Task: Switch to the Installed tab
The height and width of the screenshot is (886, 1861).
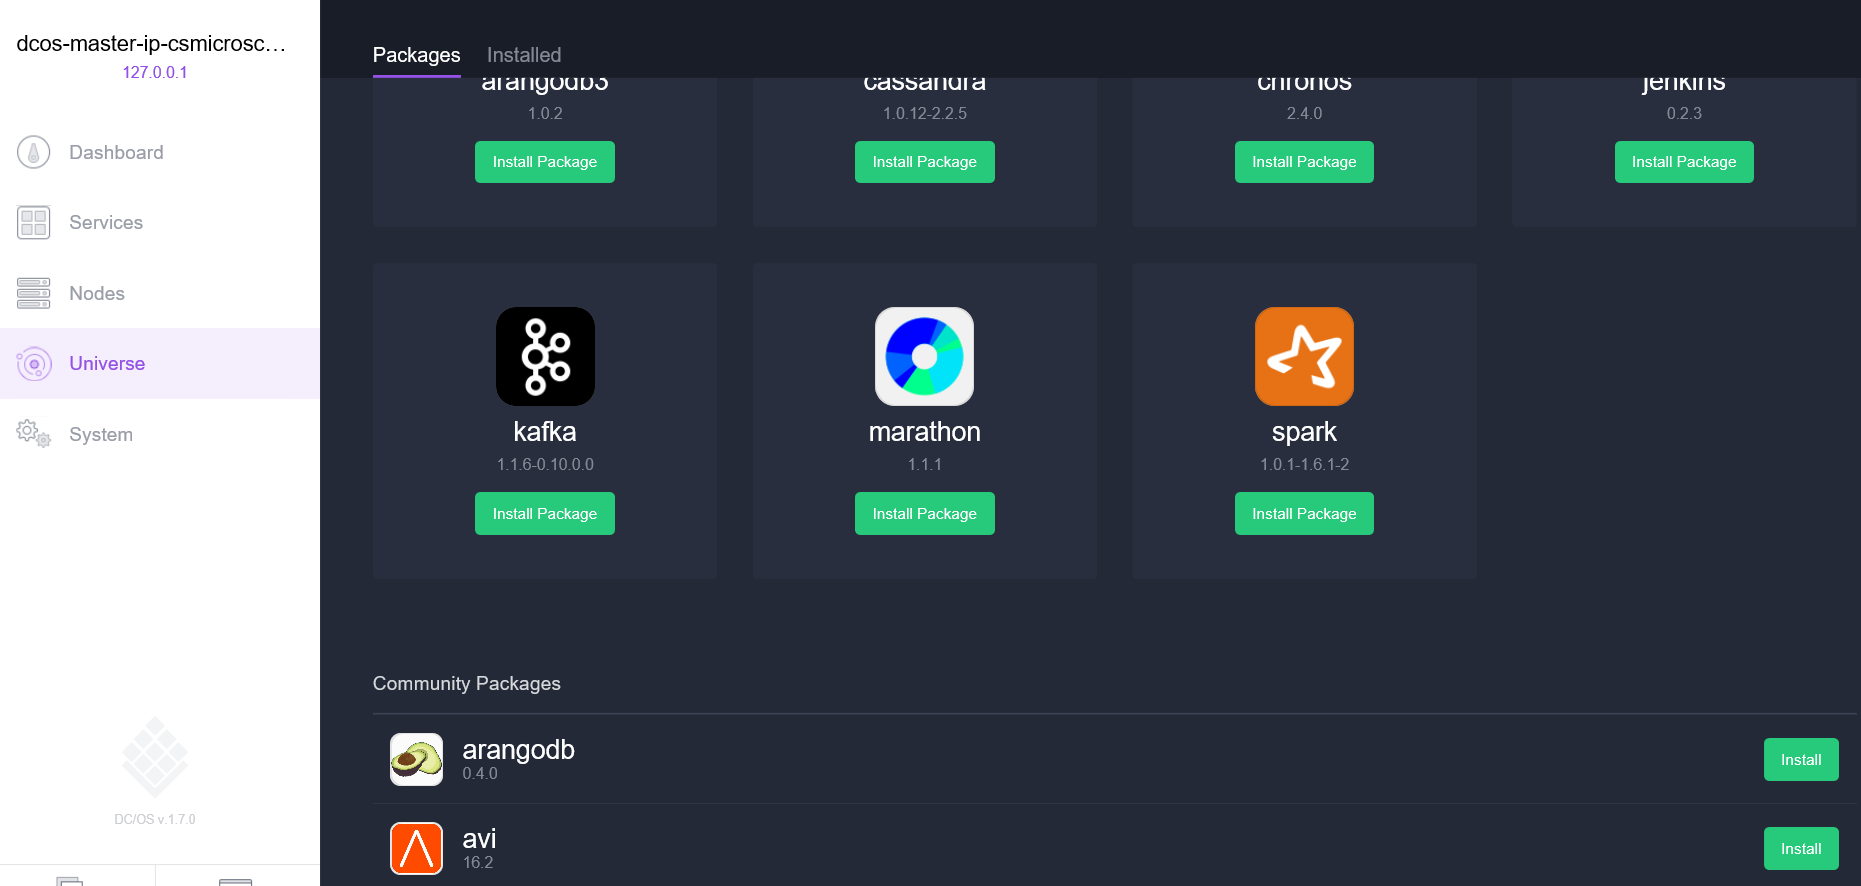Action: (x=524, y=55)
